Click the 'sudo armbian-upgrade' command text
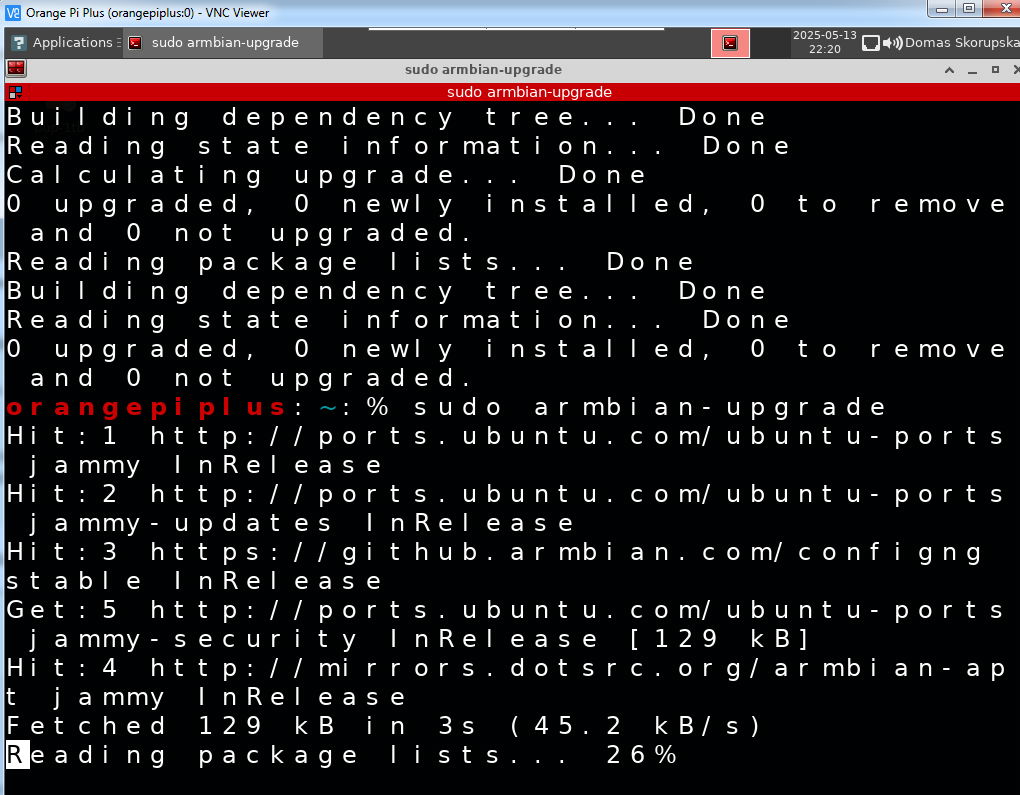 click(x=650, y=407)
